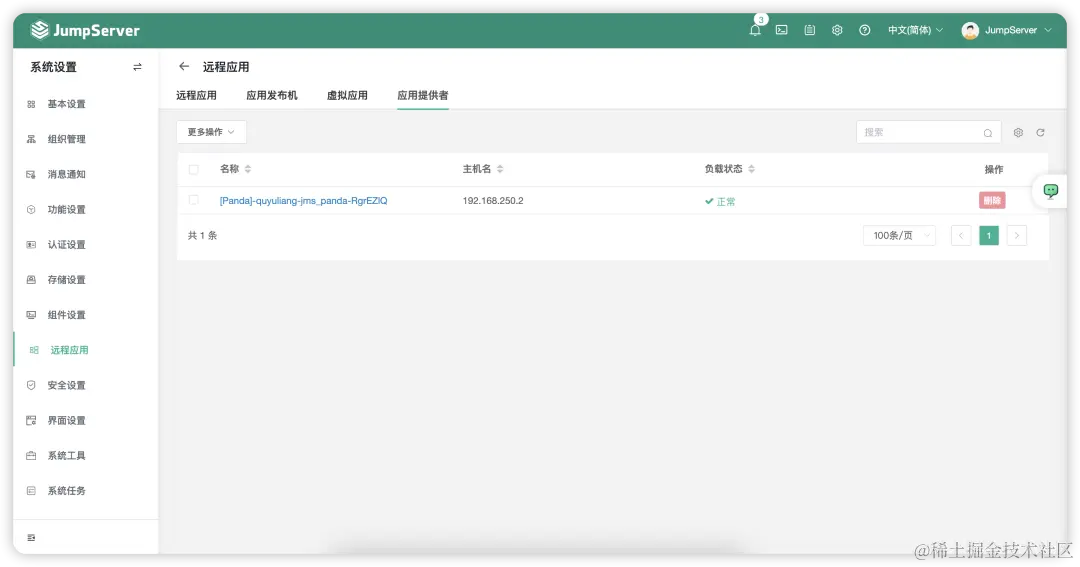
Task: Open the notifications bell icon
Action: (x=755, y=30)
